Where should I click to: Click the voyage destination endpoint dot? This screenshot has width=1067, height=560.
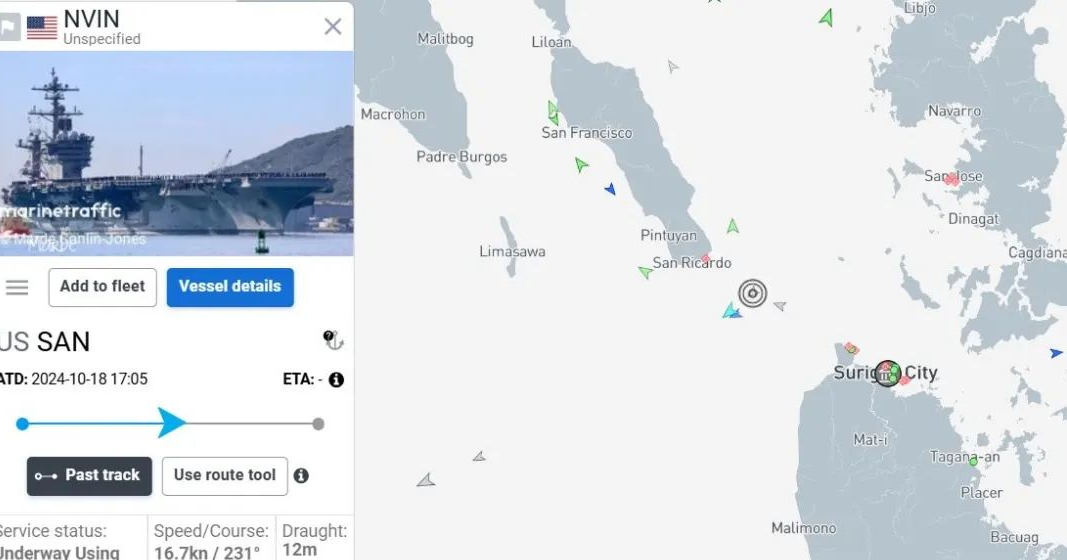pyautogui.click(x=318, y=424)
